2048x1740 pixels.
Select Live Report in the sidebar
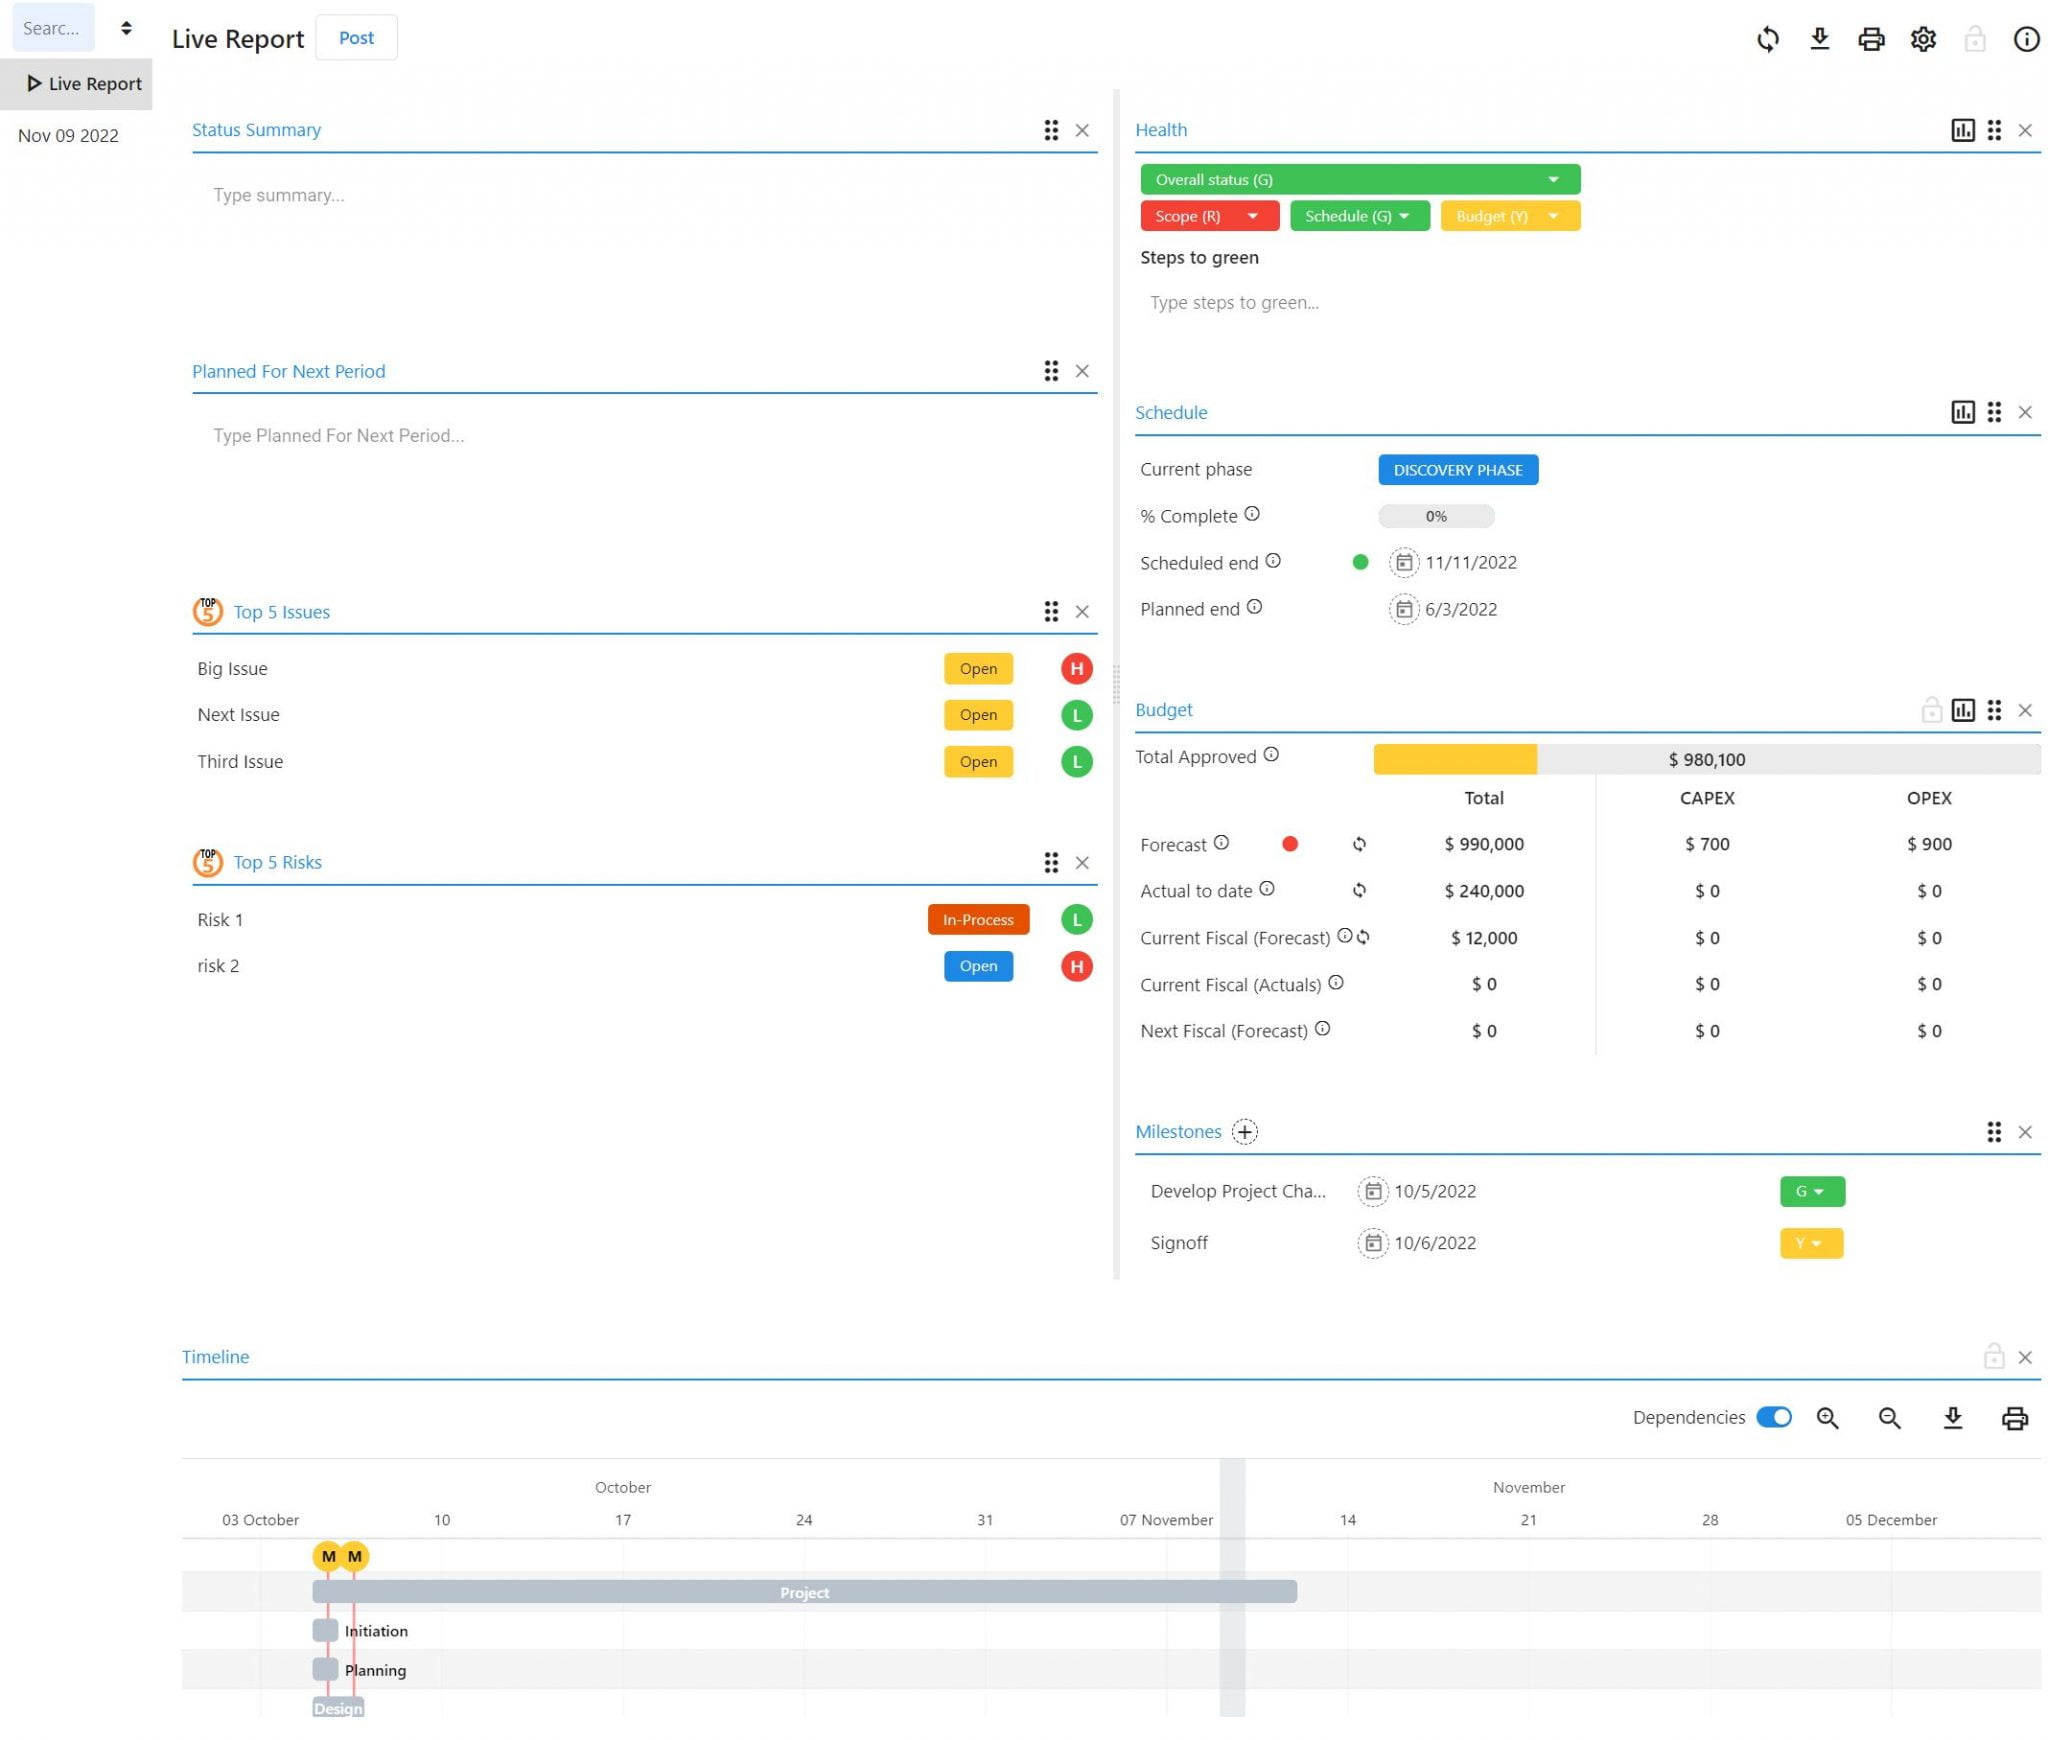(95, 83)
